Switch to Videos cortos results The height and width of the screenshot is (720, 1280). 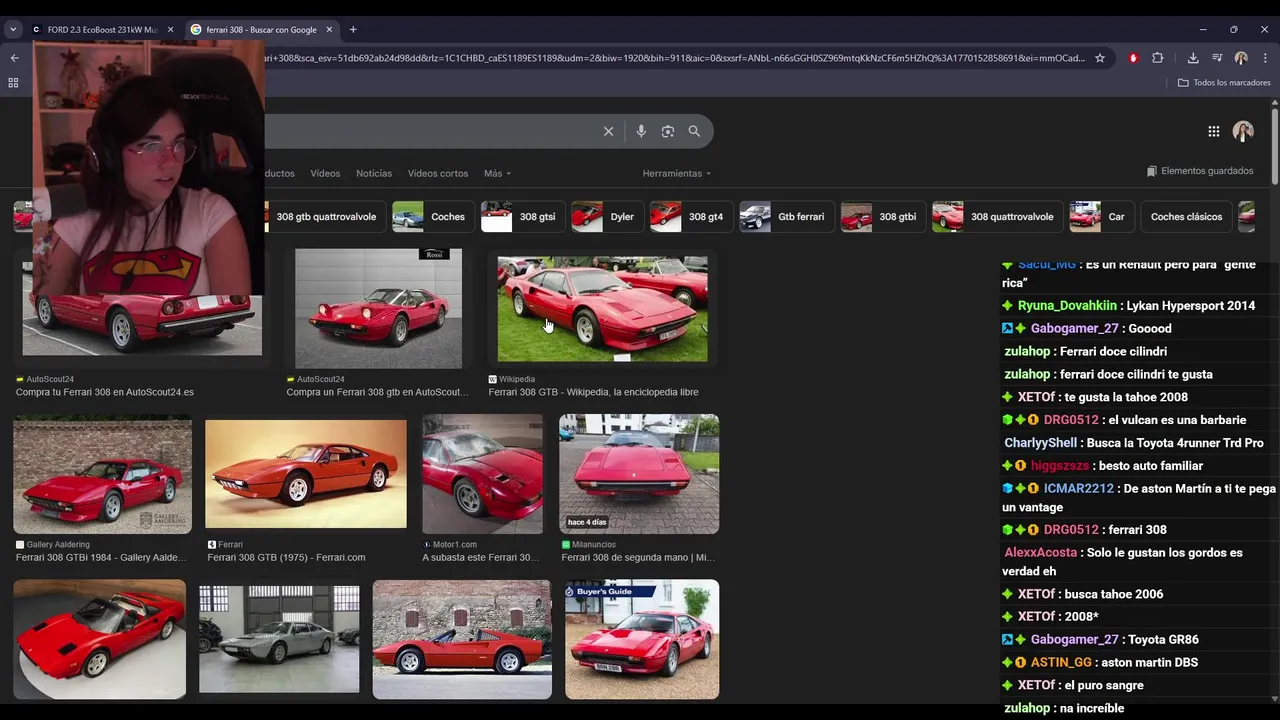coord(438,173)
